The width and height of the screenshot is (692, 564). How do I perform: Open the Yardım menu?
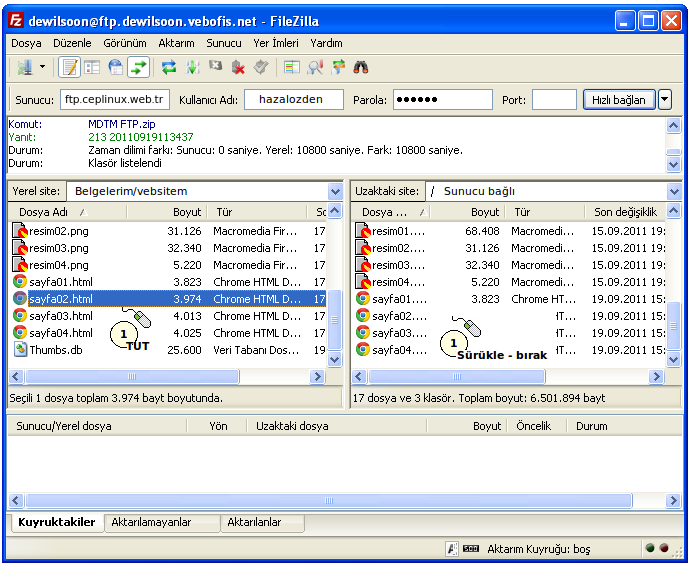tap(327, 43)
